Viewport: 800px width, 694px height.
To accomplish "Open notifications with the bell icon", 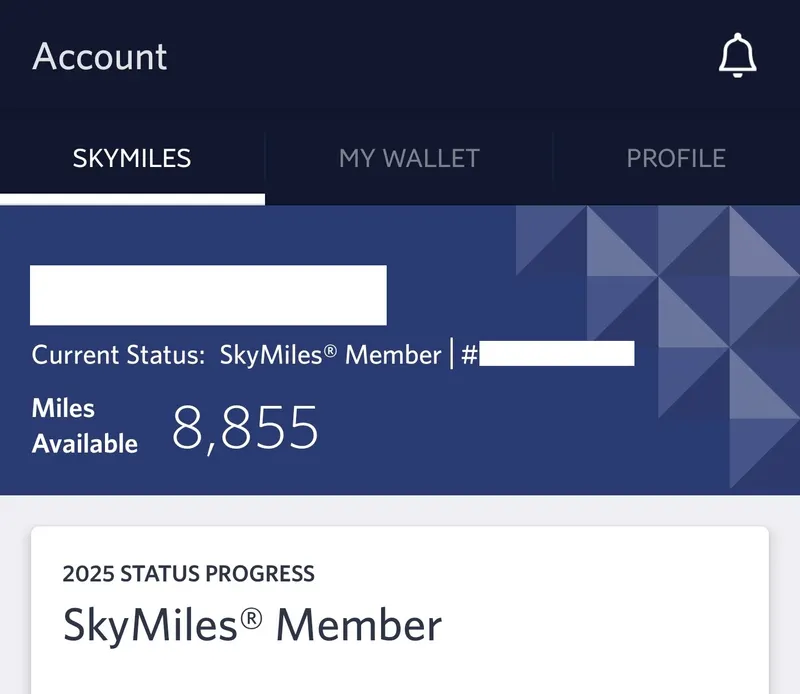I will pyautogui.click(x=738, y=55).
